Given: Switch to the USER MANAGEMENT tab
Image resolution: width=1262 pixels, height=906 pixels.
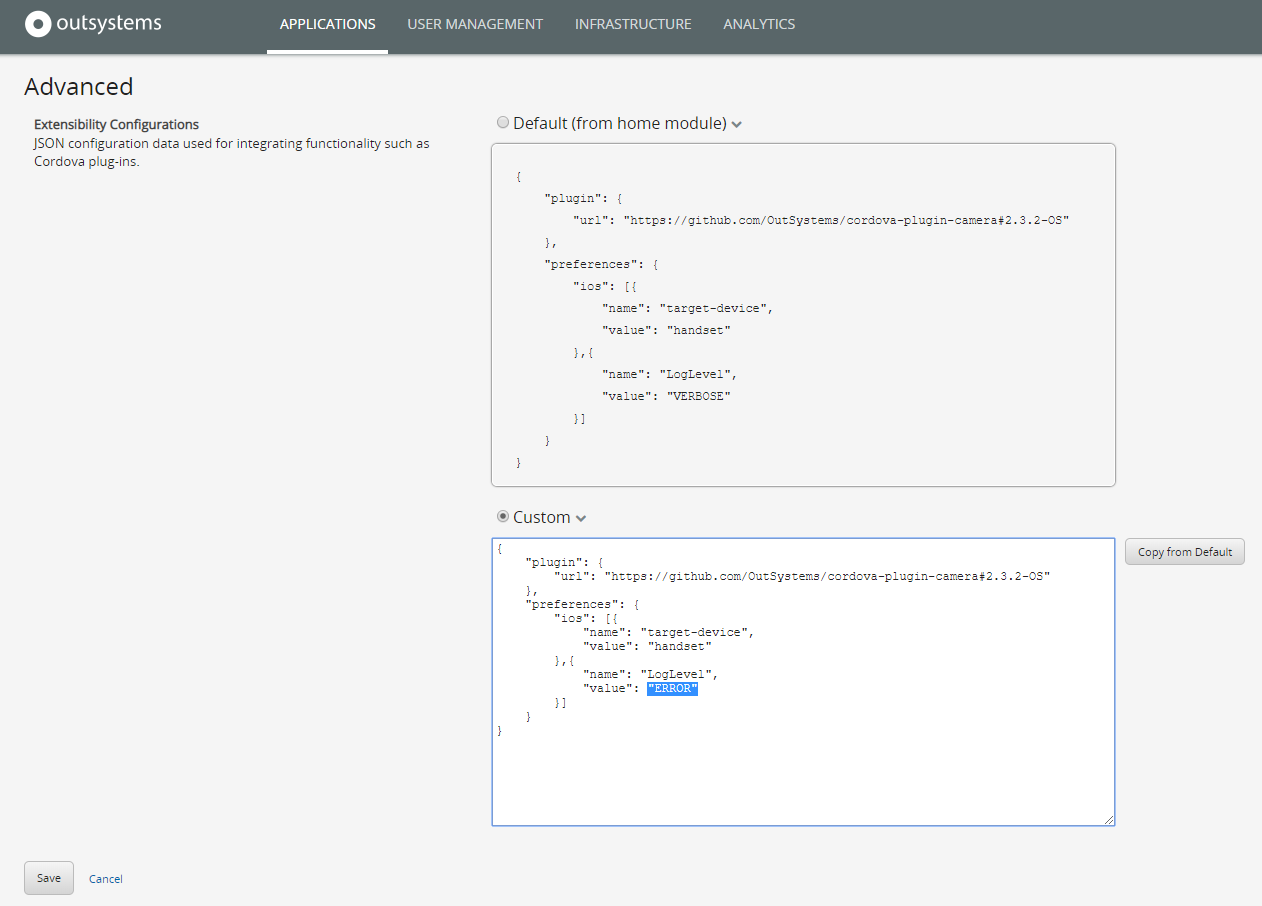Looking at the screenshot, I should pyautogui.click(x=475, y=24).
